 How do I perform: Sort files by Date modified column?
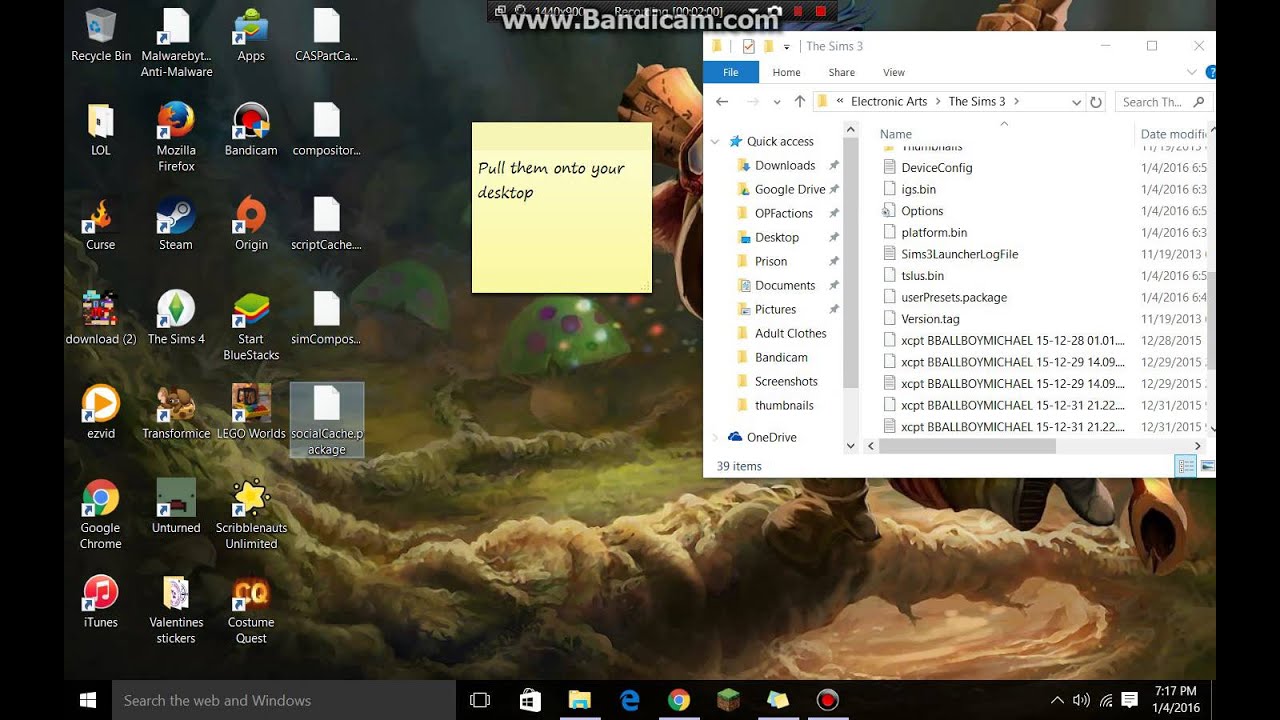tap(1174, 134)
